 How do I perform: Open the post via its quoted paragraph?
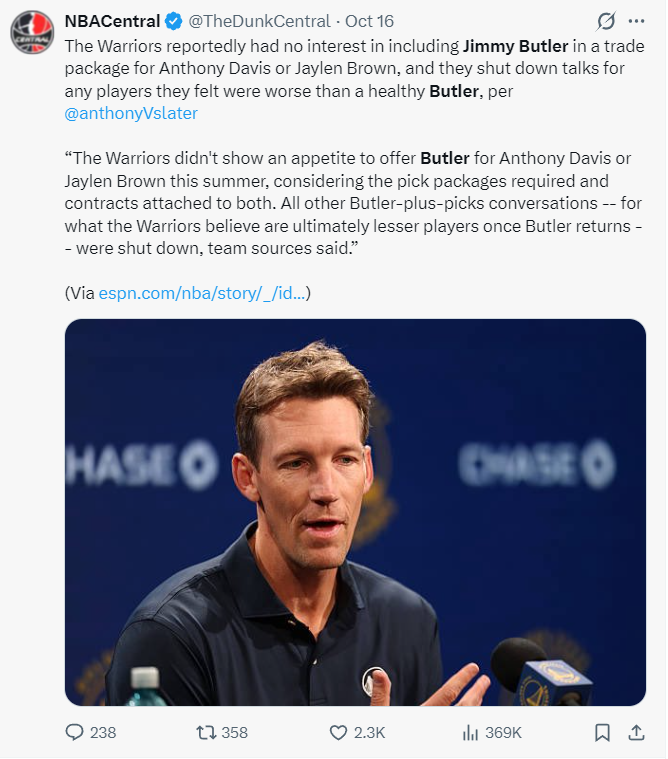click(x=353, y=203)
